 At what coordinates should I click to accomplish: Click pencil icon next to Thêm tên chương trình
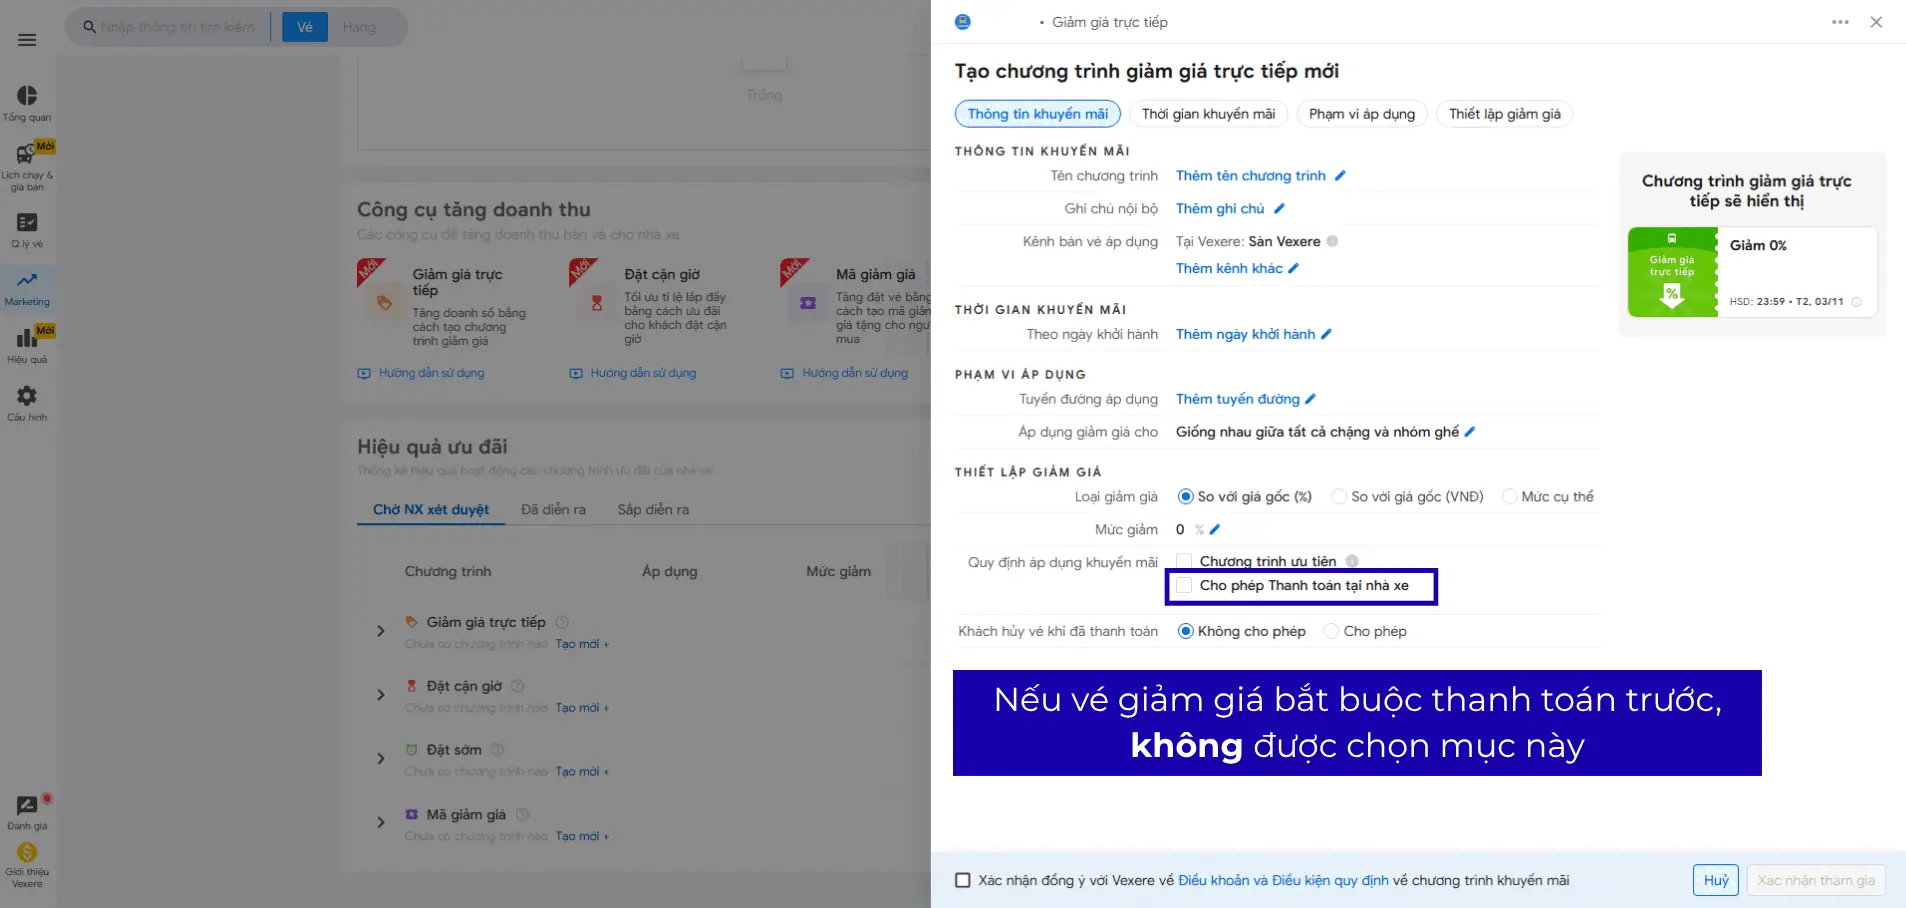1340,176
